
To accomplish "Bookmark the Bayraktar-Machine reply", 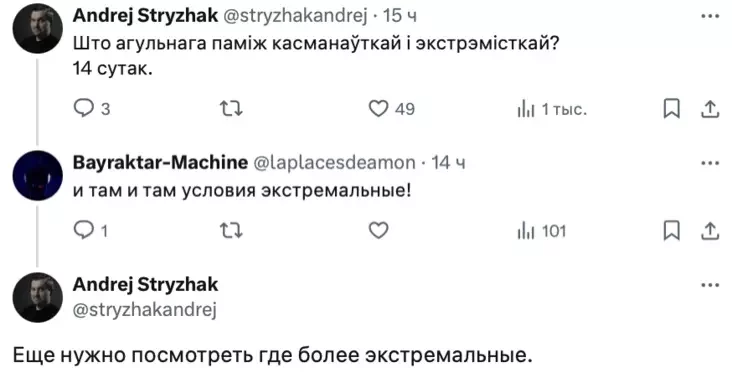I will [672, 231].
